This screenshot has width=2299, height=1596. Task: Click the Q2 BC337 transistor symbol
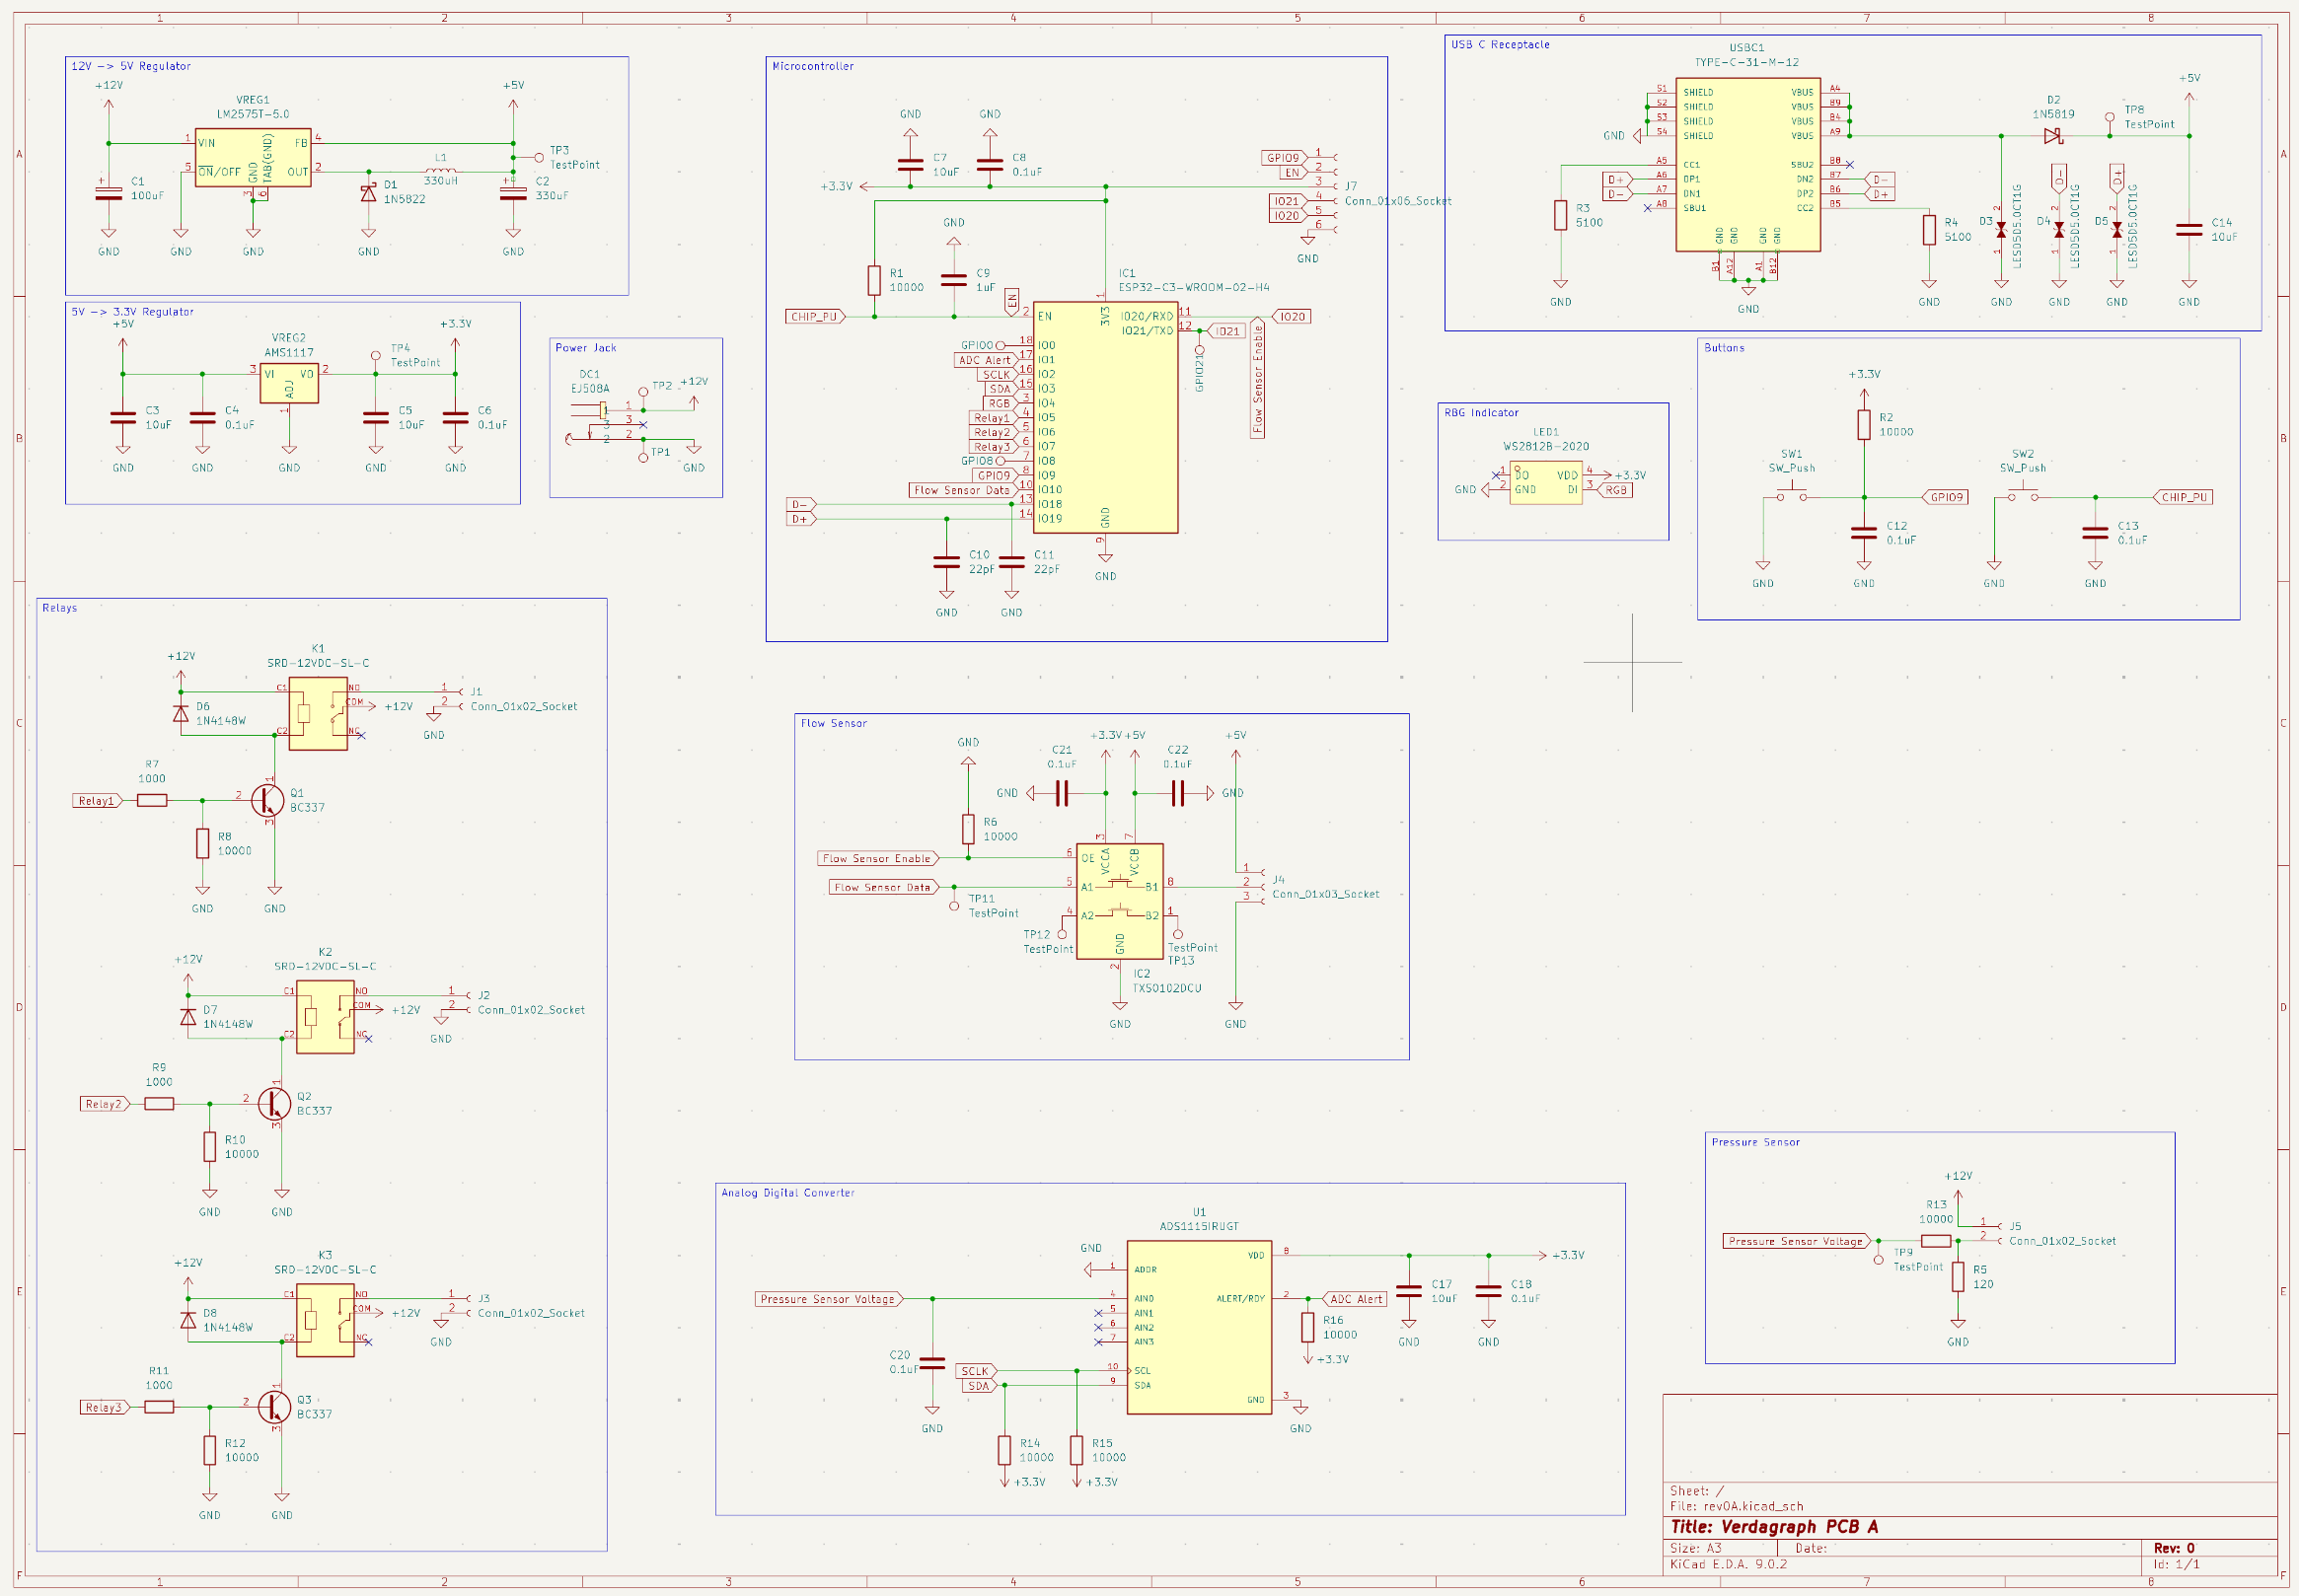[274, 1103]
